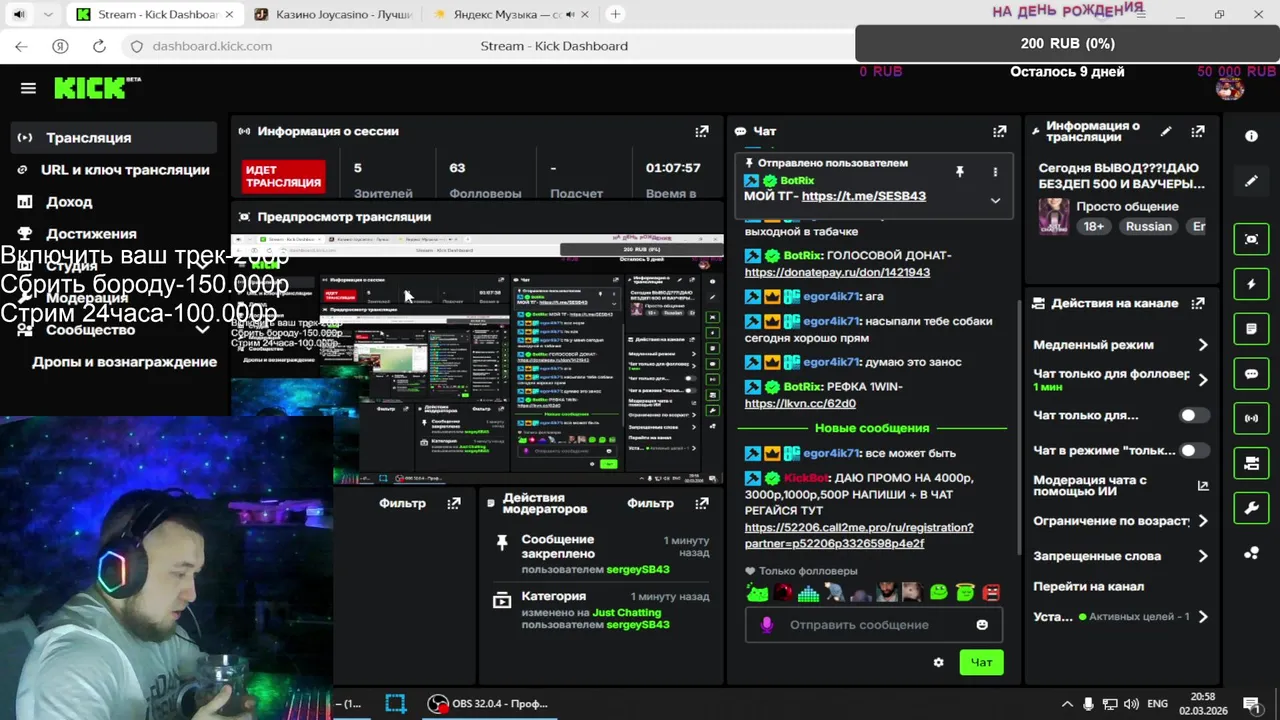
Task: Click the 18+ tag
Action: click(1094, 226)
